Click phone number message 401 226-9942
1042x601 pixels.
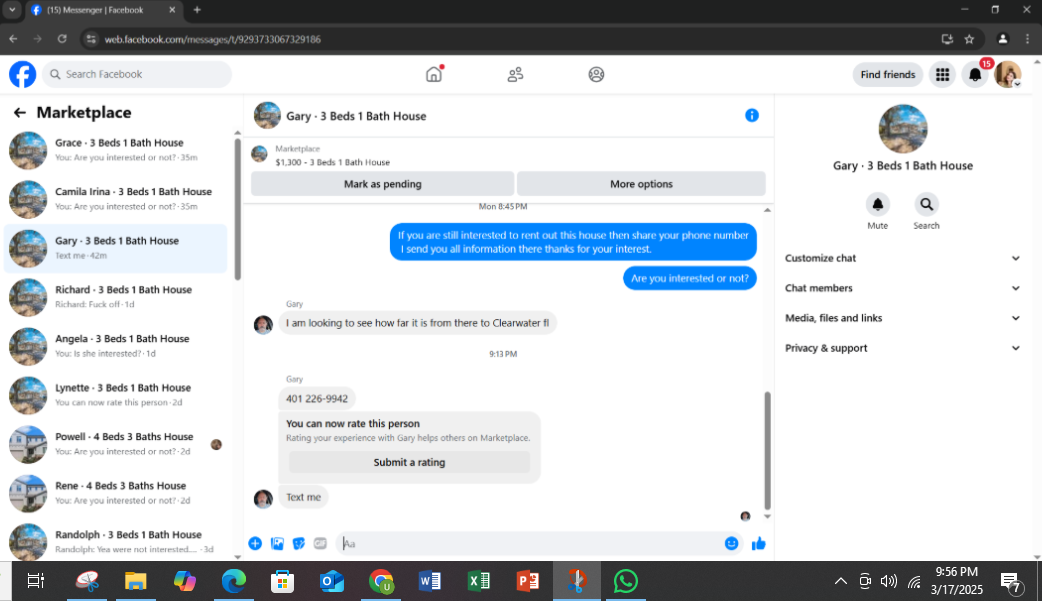pyautogui.click(x=317, y=399)
